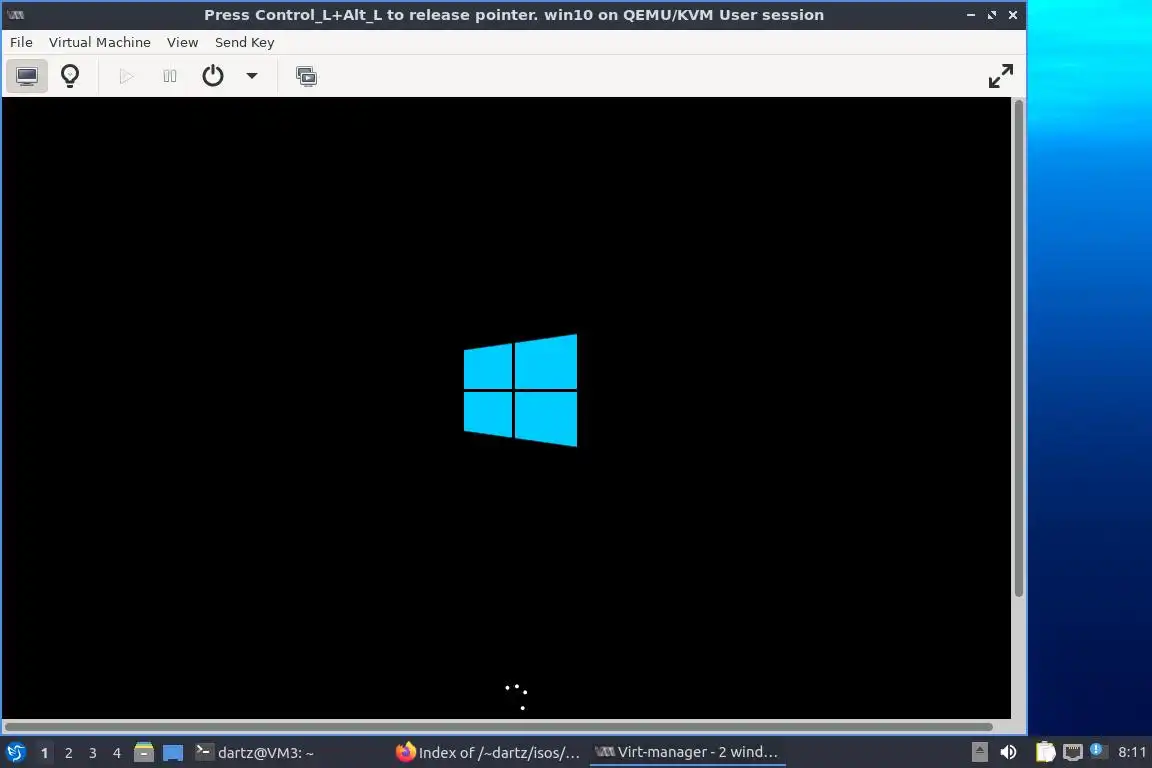Open the clipboard manager tray icon
Image resolution: width=1152 pixels, height=768 pixels.
tap(1045, 752)
